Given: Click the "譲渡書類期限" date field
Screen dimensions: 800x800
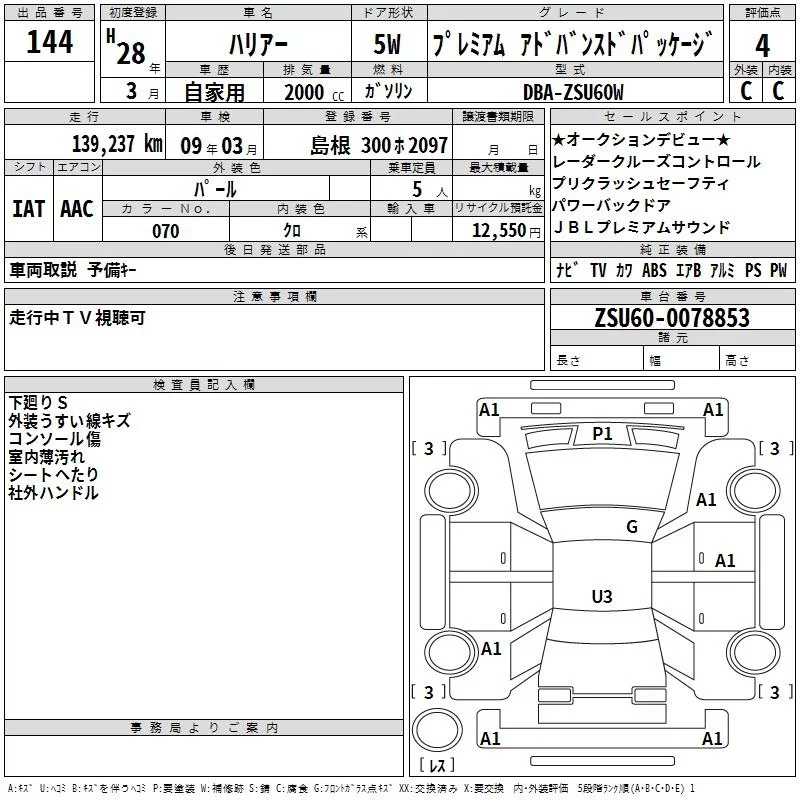Looking at the screenshot, I should [x=498, y=142].
